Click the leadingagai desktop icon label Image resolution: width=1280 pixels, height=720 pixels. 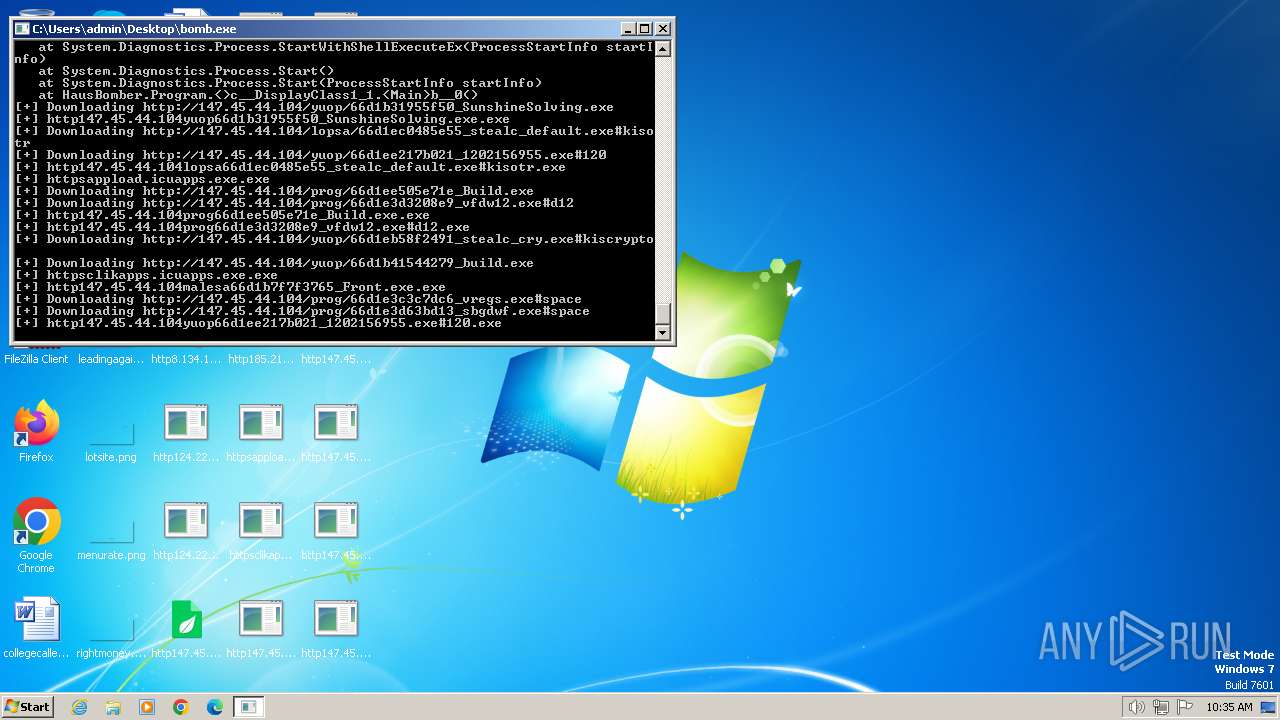(111, 359)
